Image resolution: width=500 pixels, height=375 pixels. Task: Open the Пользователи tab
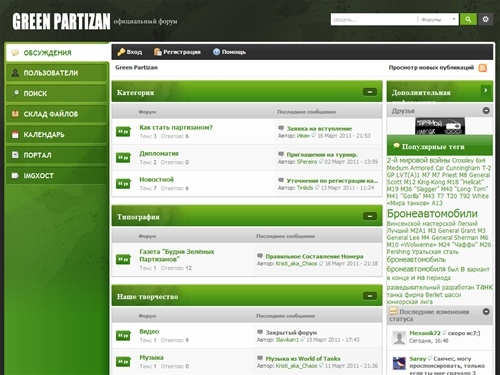click(x=57, y=73)
